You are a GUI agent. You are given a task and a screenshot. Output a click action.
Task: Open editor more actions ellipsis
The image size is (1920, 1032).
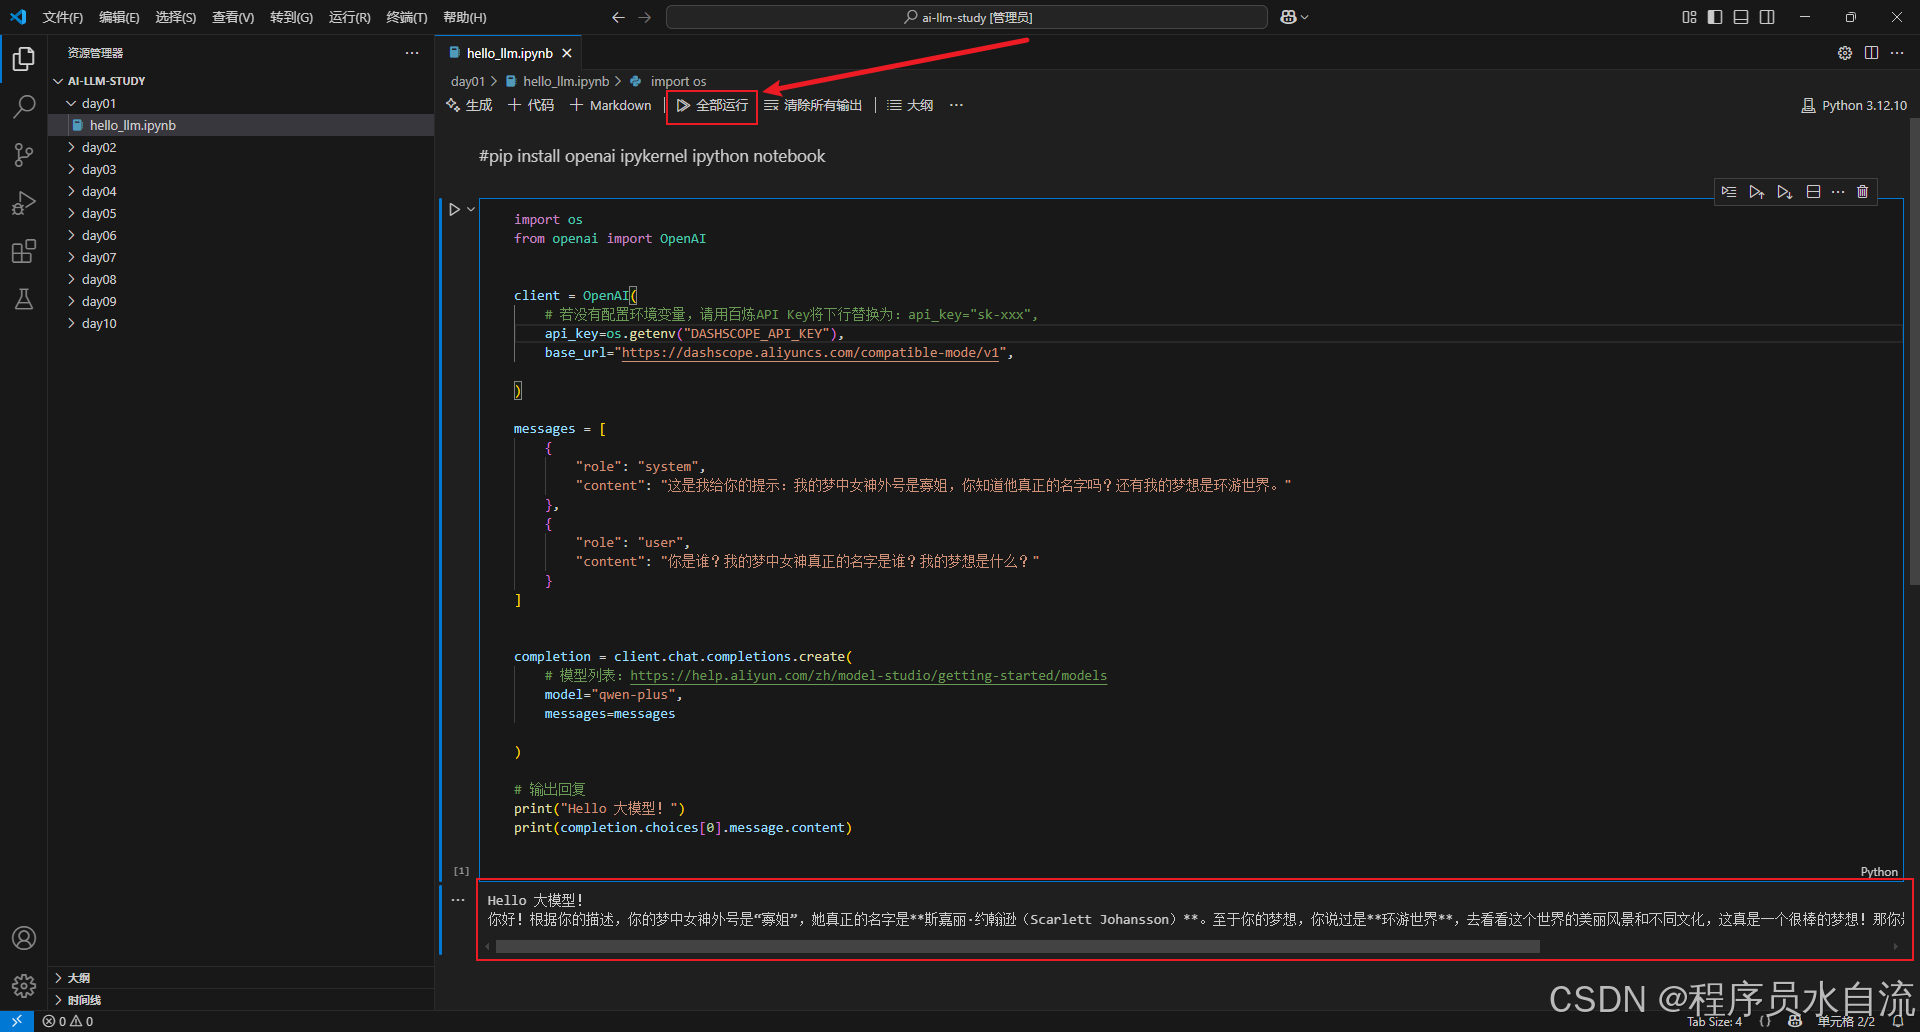tap(1897, 53)
